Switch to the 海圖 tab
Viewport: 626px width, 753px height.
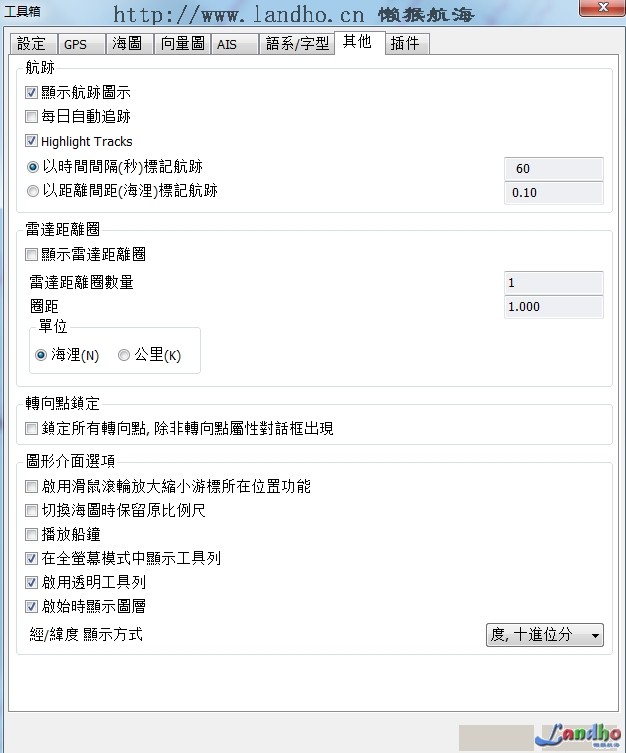[x=128, y=44]
